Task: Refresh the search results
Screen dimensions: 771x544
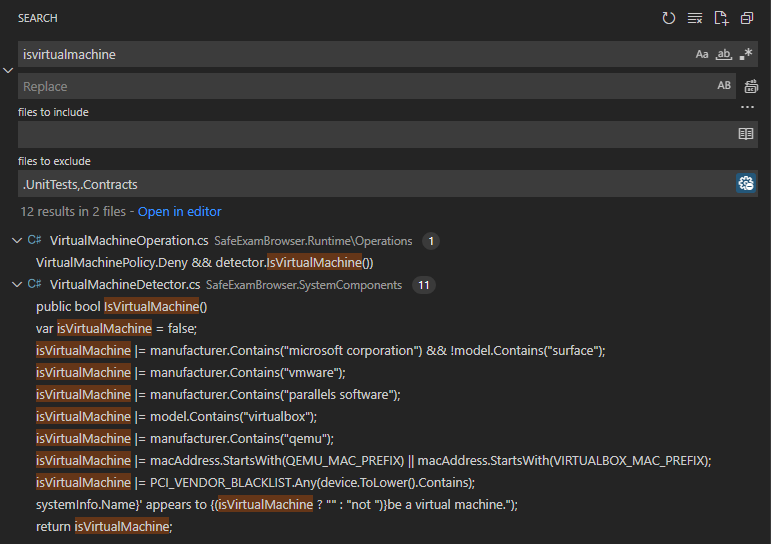Action: (669, 18)
